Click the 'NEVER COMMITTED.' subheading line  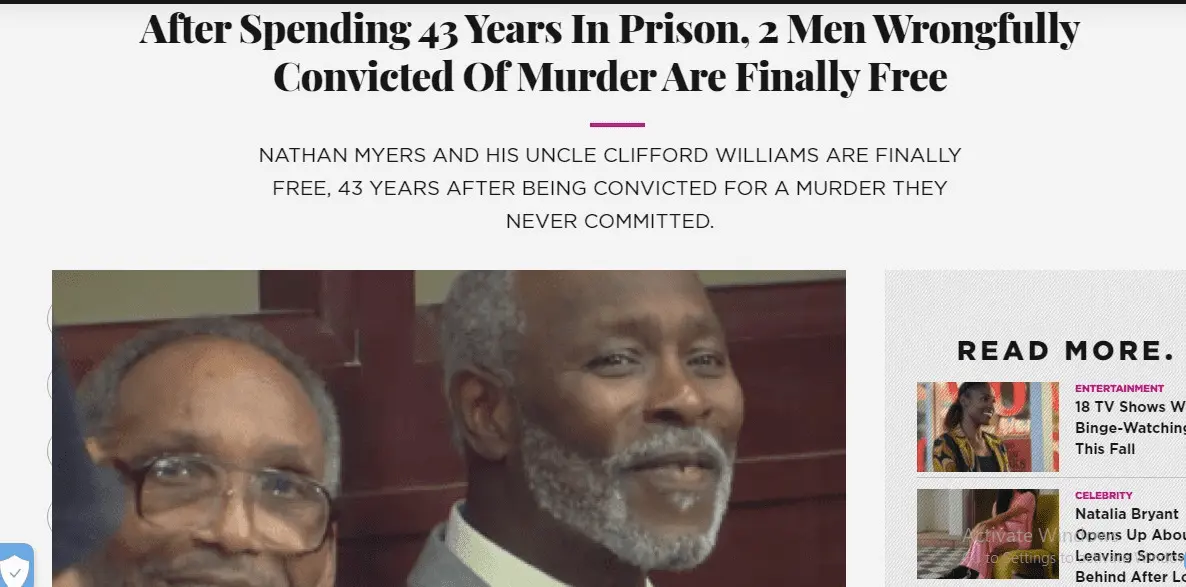click(610, 221)
